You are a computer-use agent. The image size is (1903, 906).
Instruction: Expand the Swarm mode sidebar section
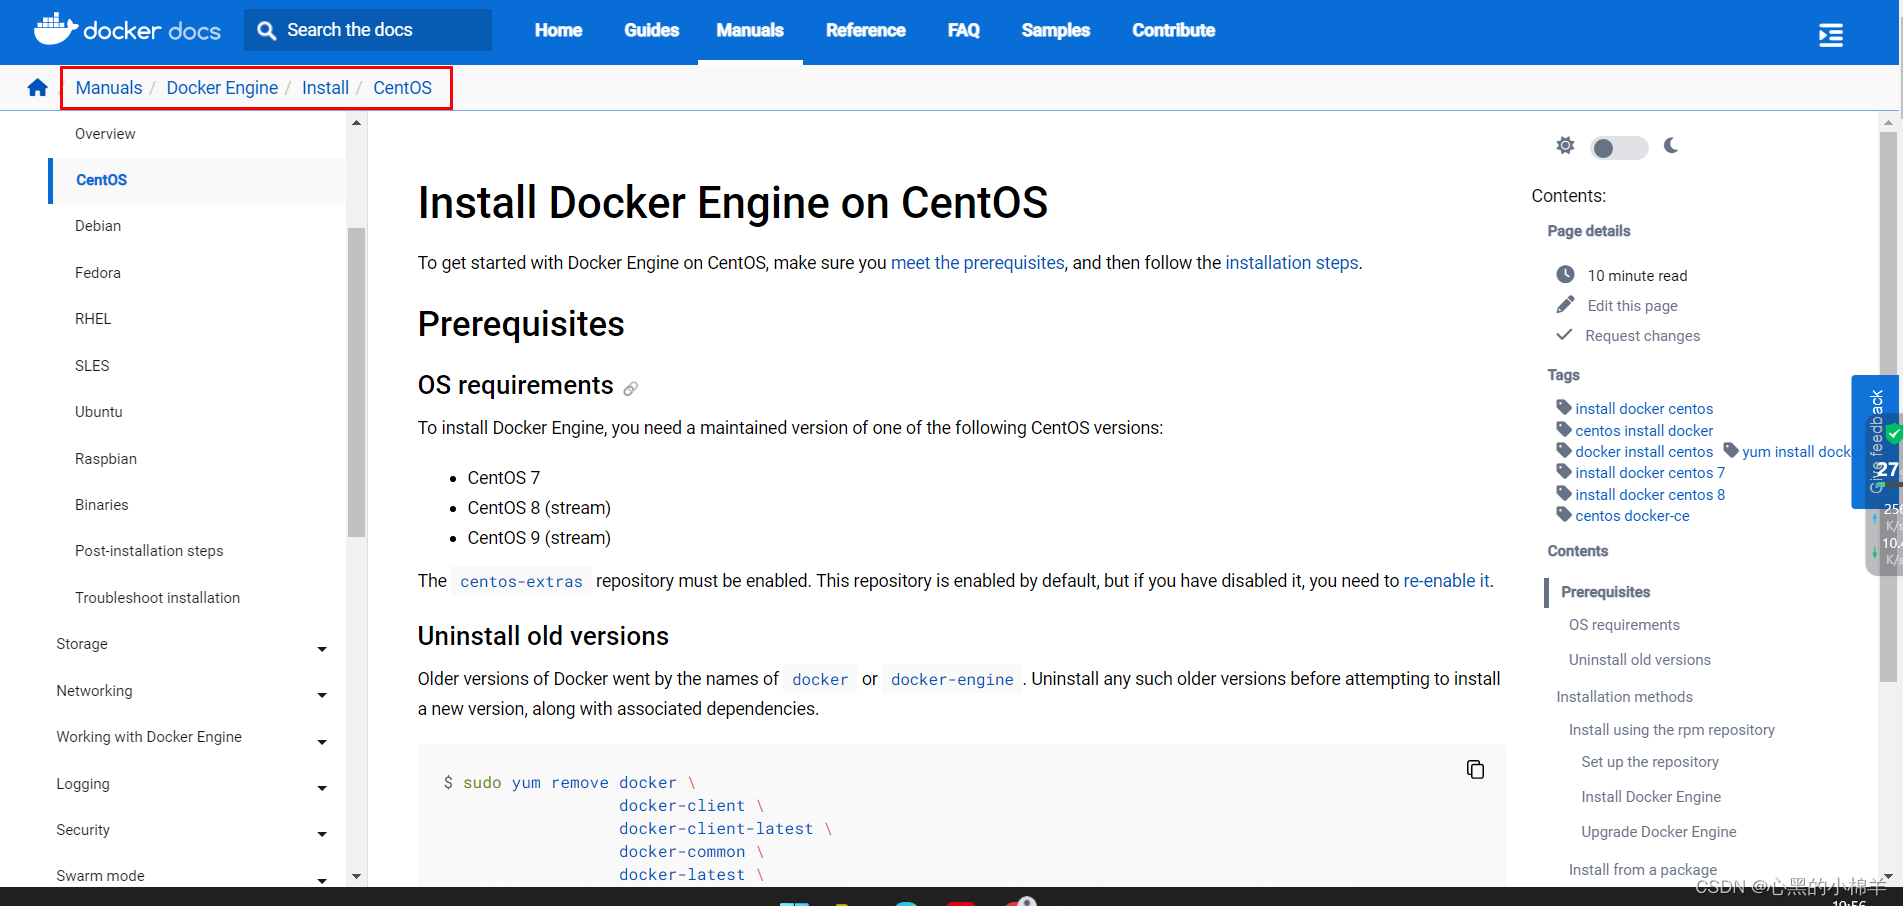click(x=322, y=880)
